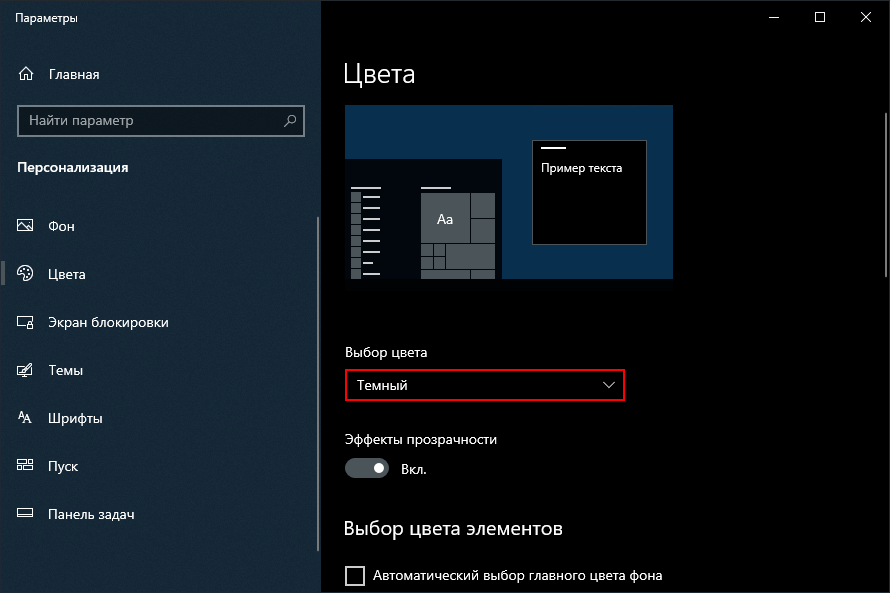890x593 pixels.
Task: Click the Экран блокировки icon
Action: (x=25, y=322)
